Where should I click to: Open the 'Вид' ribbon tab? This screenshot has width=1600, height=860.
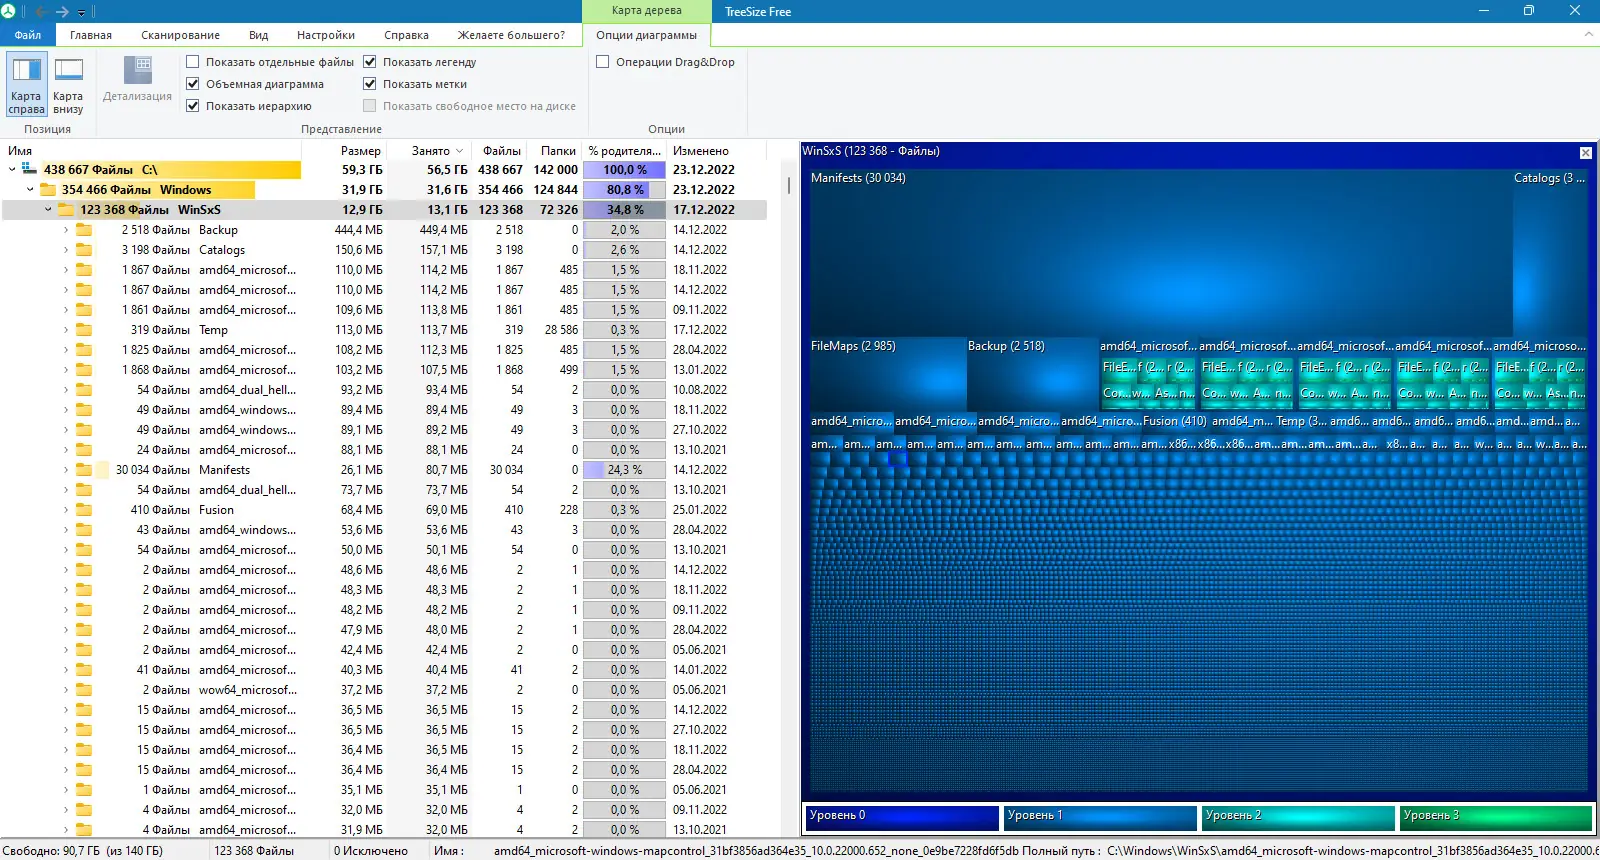pyautogui.click(x=259, y=35)
